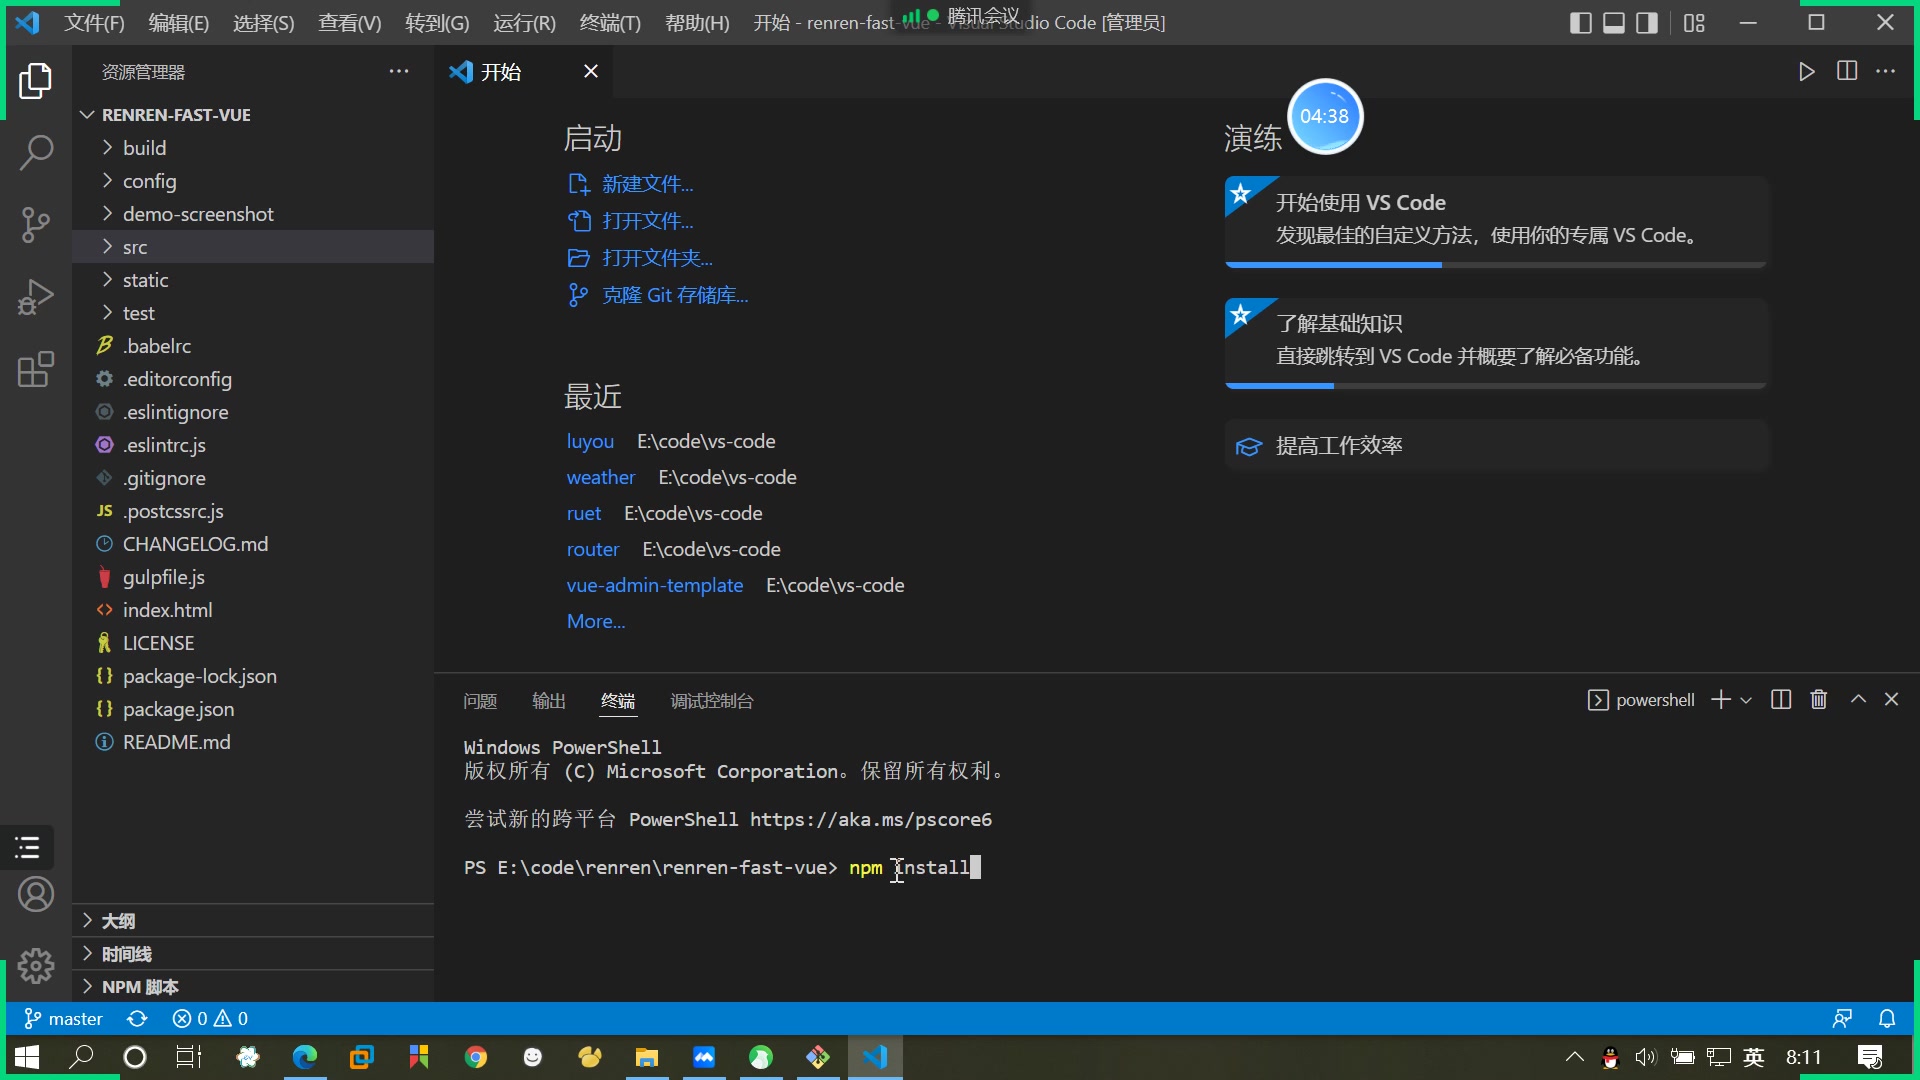This screenshot has width=1920, height=1080.
Task: Open Explorer views and more actions ellipsis
Action: (399, 71)
